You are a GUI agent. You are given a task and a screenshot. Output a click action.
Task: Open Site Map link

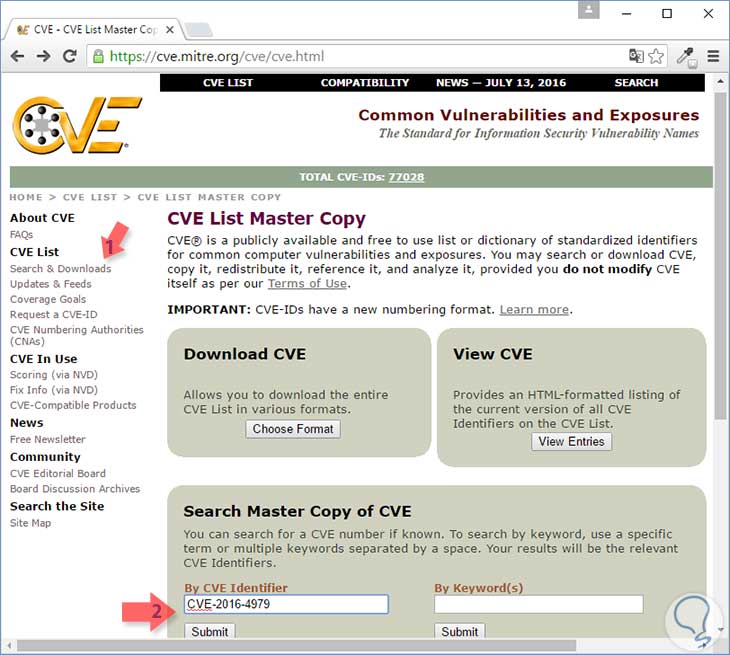pos(31,523)
